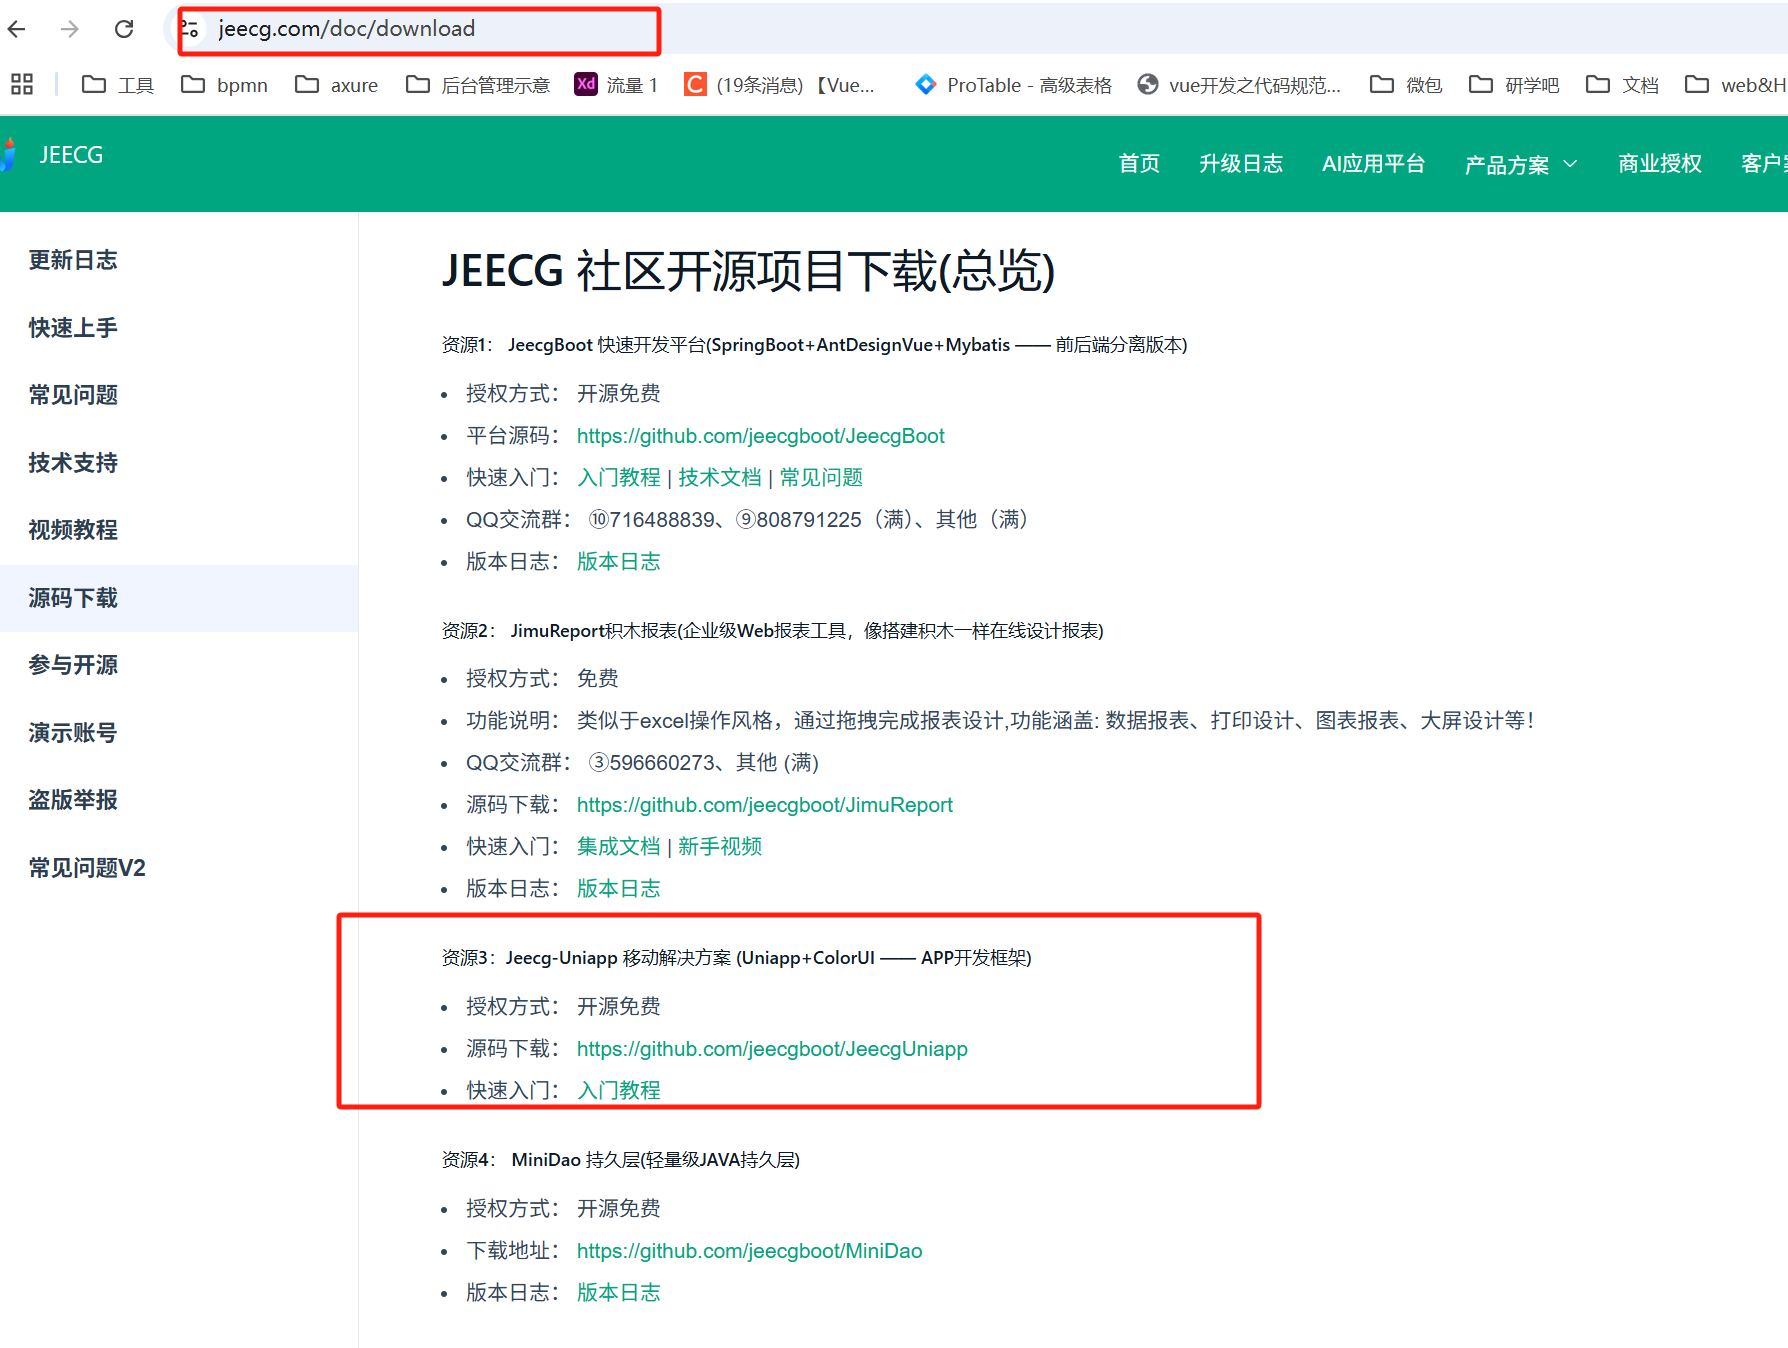Open the apps grid icon in bookmarks bar
Viewport: 1788px width, 1348px height.
coord(22,84)
